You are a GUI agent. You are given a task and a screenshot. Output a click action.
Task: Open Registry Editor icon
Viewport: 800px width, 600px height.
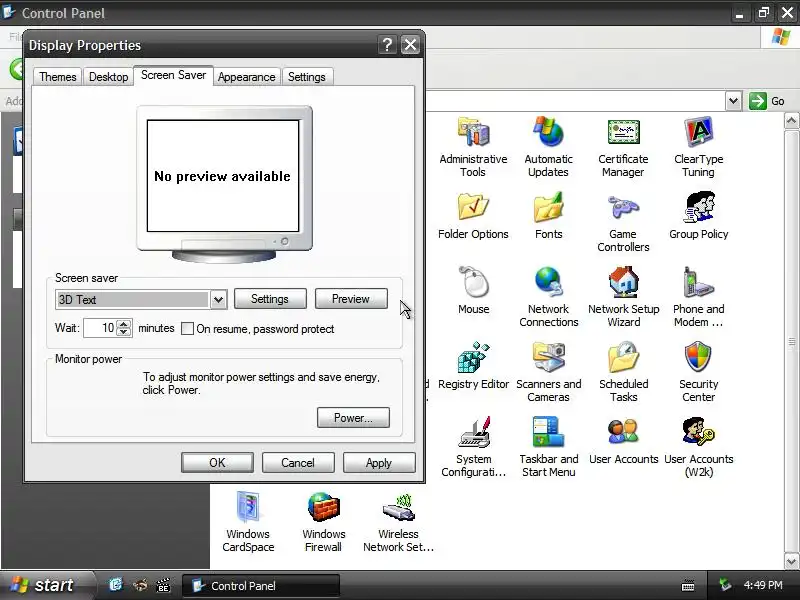[473, 357]
